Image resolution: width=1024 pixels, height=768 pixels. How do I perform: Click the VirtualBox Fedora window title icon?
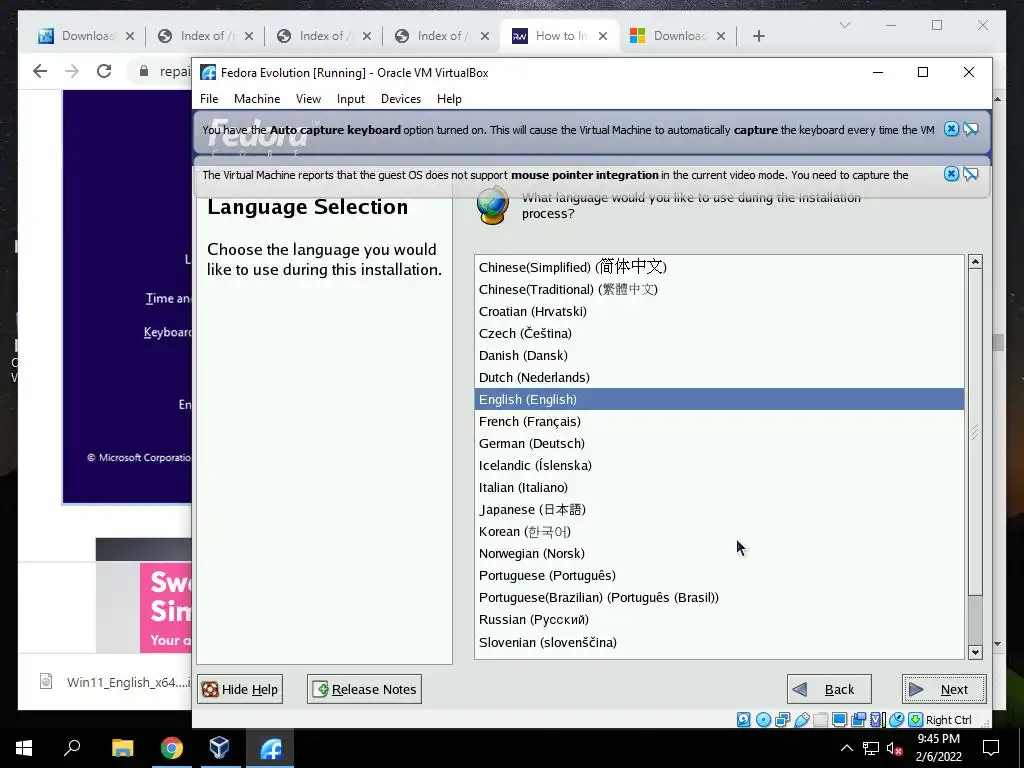208,72
